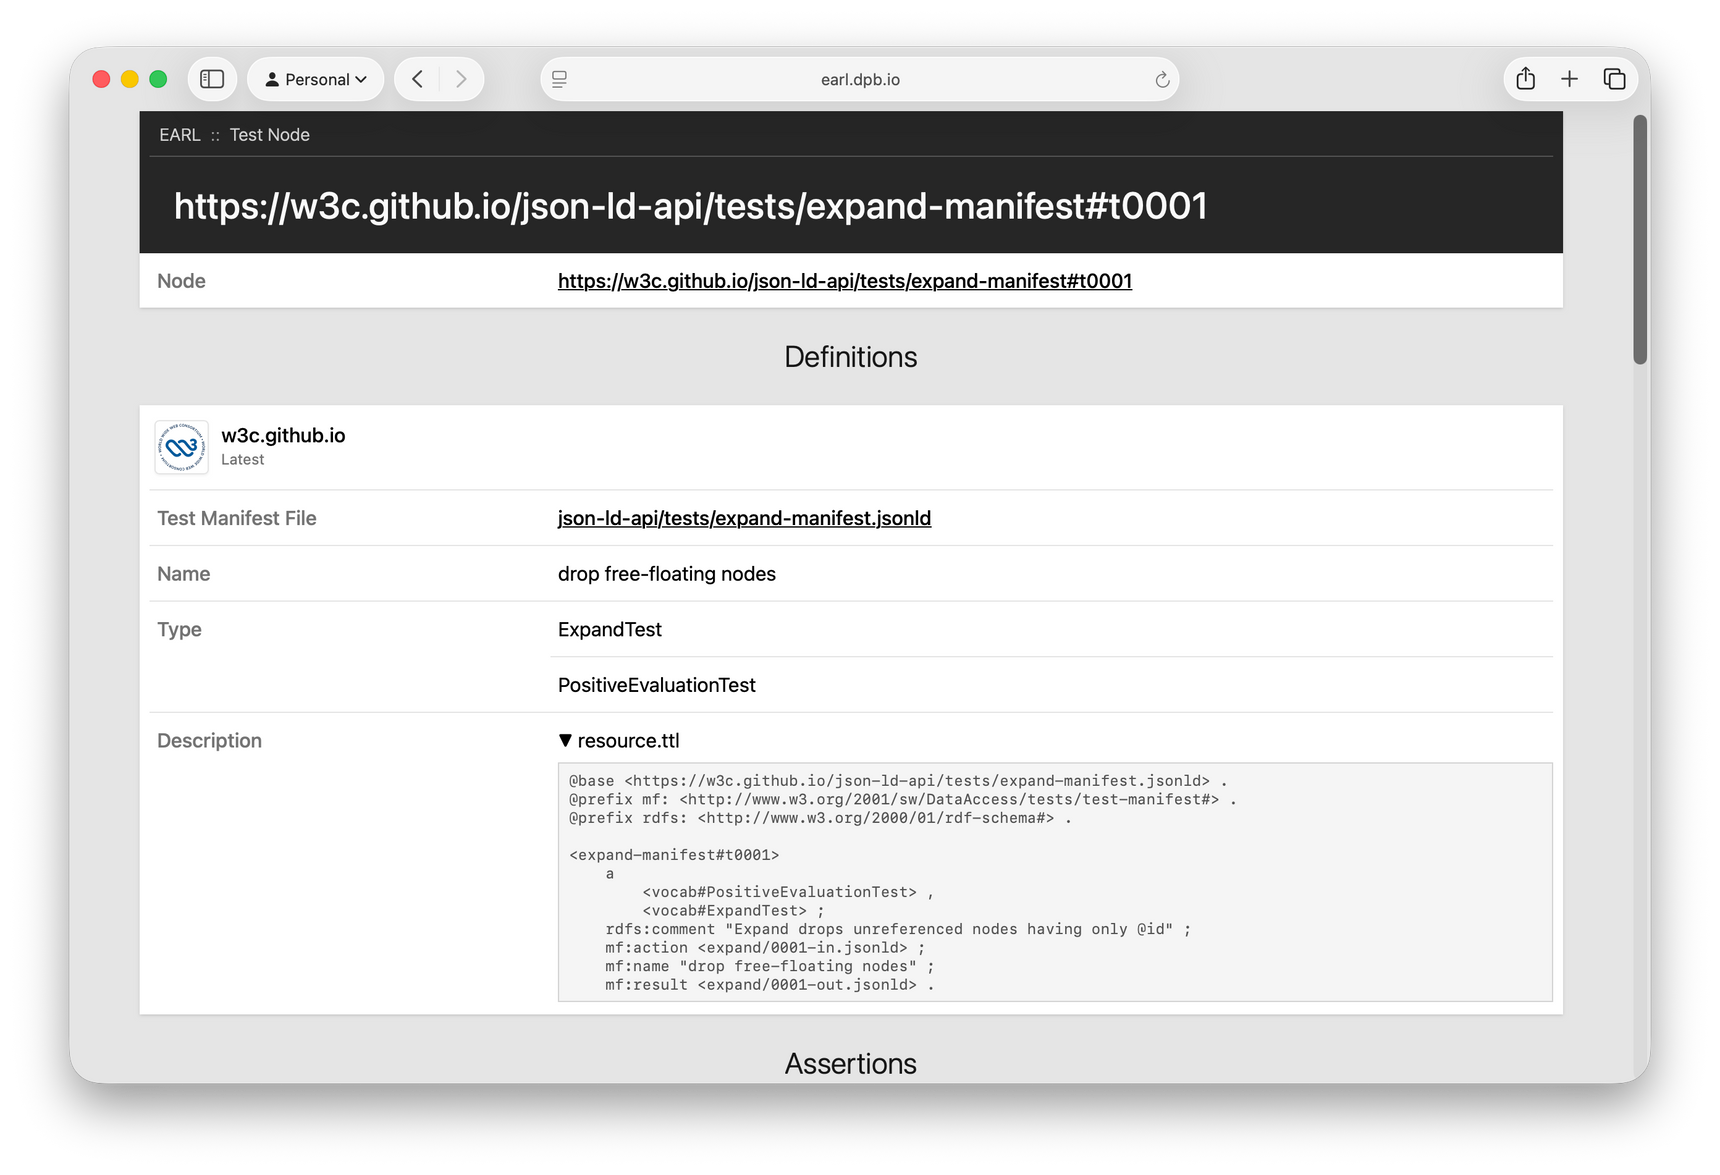This screenshot has width=1720, height=1175.
Task: Open a new tab
Action: pos(1569,78)
